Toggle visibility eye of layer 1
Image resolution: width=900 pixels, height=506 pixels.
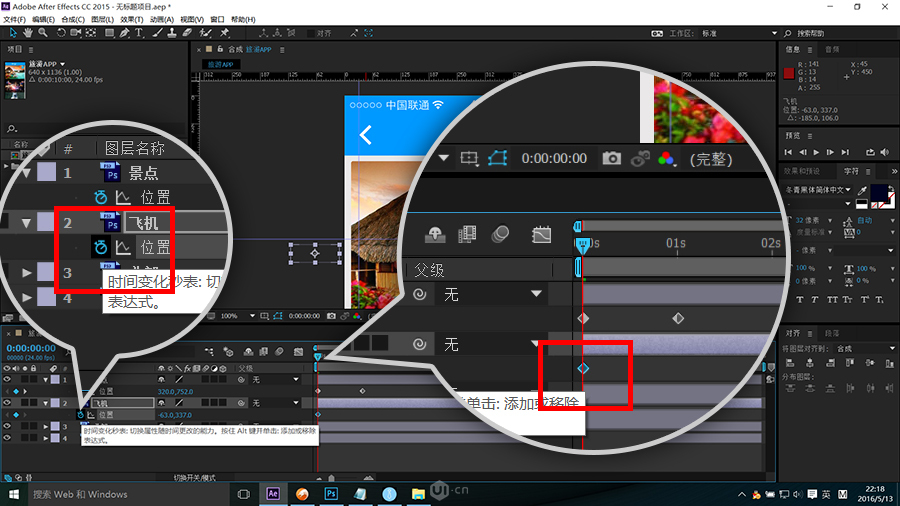pos(7,380)
